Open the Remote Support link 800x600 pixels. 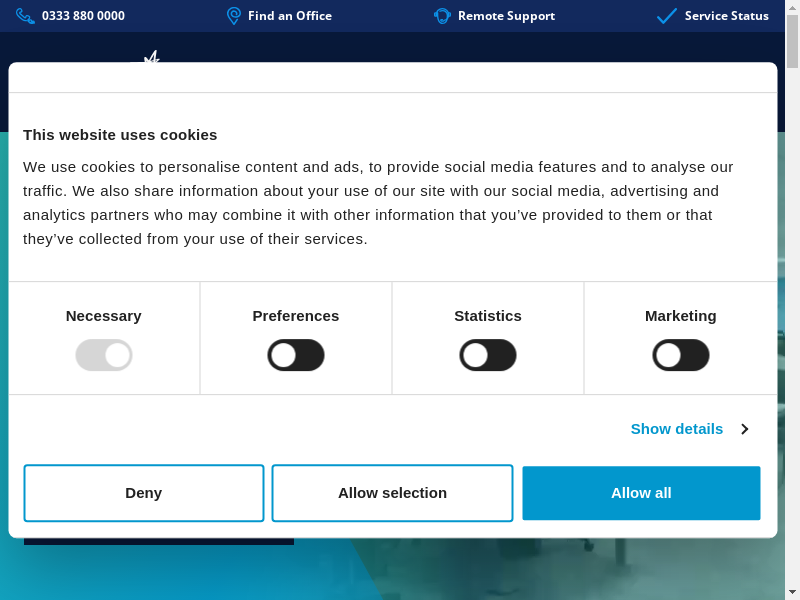[506, 16]
